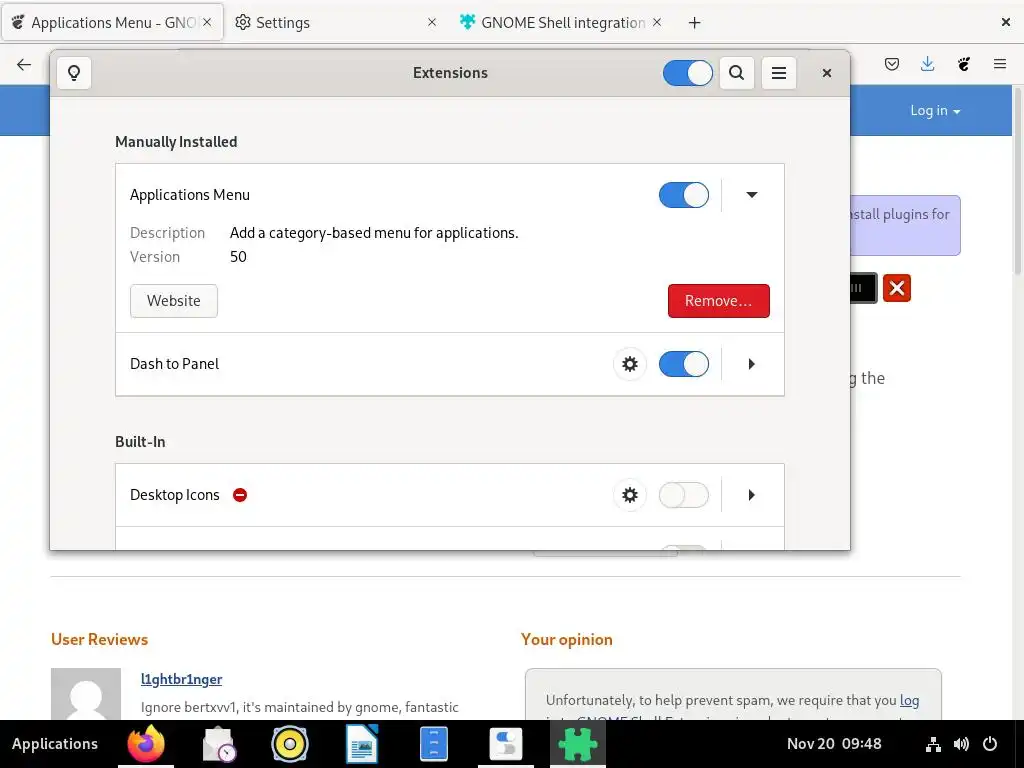Close the browser window X
The image size is (1024, 768).
click(1006, 22)
